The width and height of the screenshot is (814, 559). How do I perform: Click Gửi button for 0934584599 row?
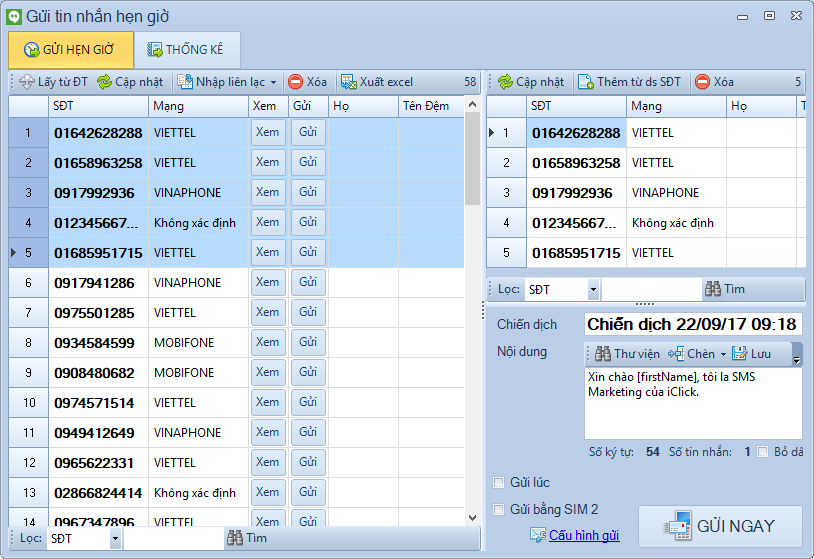tap(308, 343)
